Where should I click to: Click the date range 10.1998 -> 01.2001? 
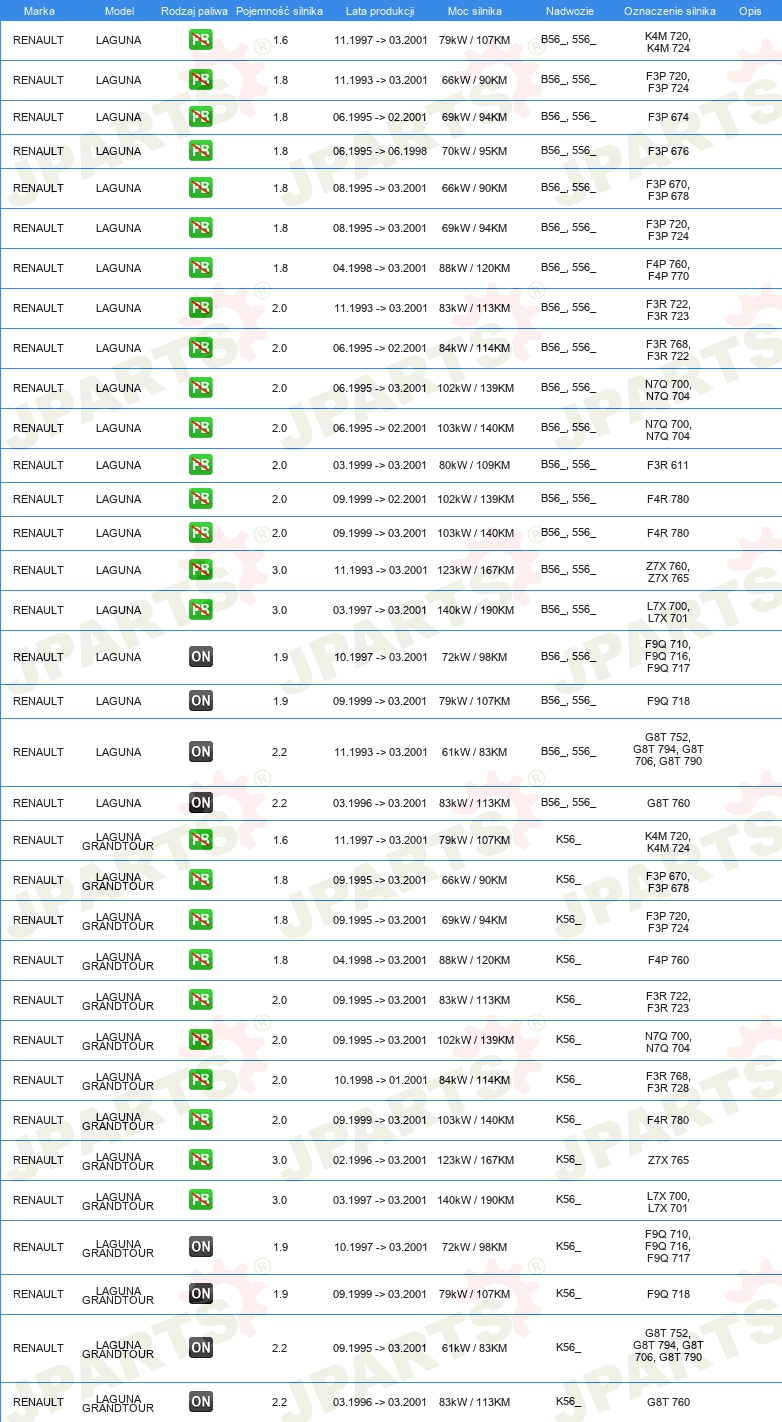(x=380, y=1080)
